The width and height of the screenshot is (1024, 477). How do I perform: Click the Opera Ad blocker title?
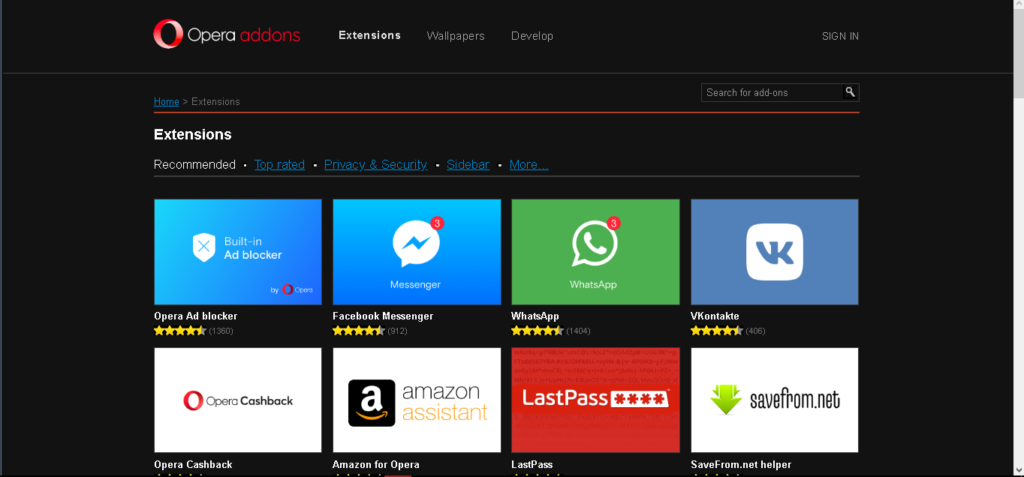point(196,316)
